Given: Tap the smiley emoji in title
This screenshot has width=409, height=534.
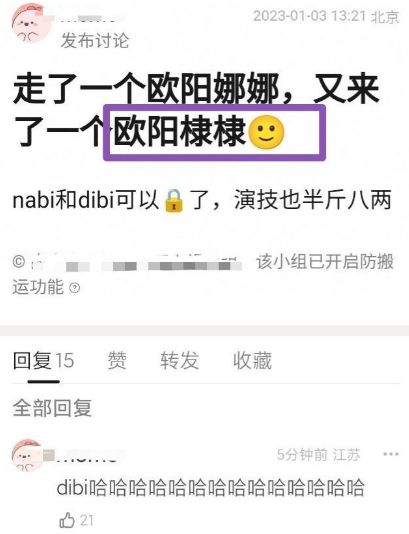Looking at the screenshot, I should (266, 132).
